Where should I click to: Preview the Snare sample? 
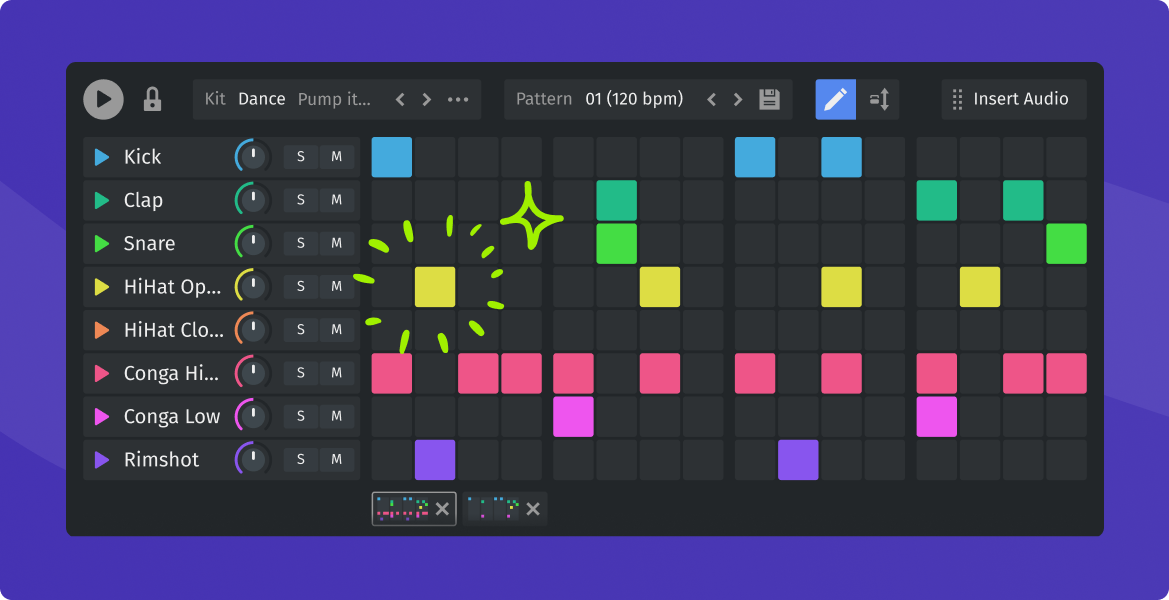click(x=102, y=244)
